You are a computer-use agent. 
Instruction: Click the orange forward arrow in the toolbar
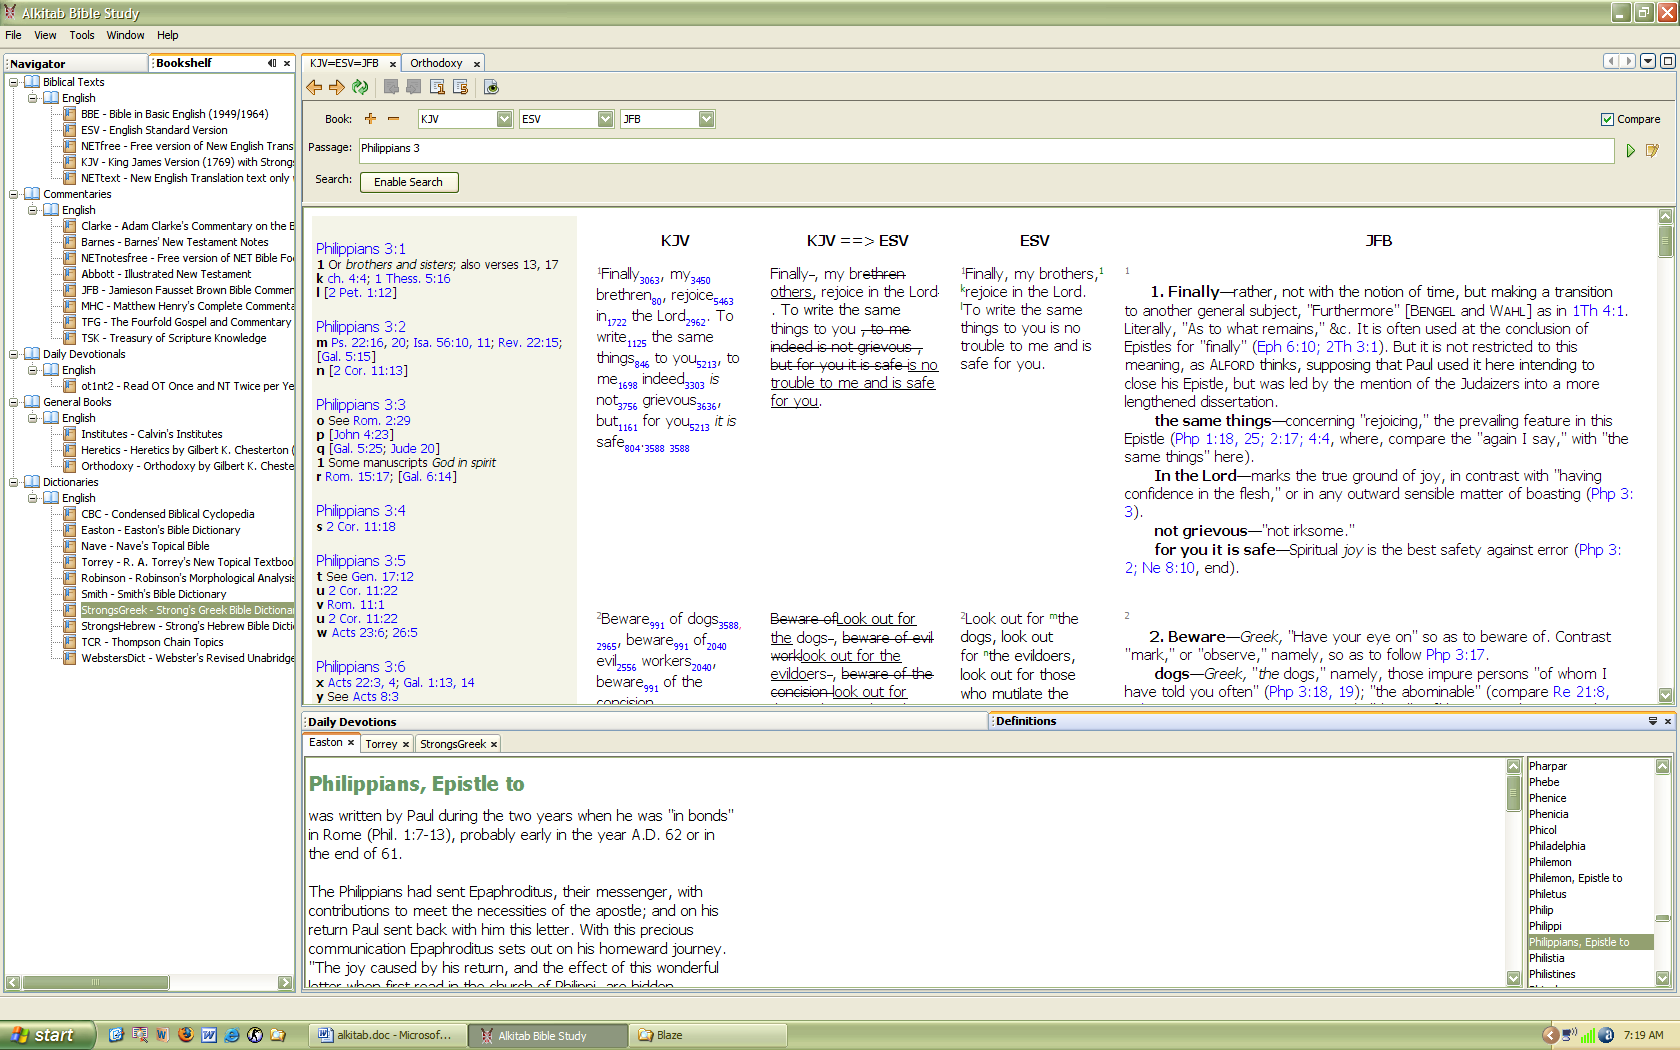pos(337,88)
